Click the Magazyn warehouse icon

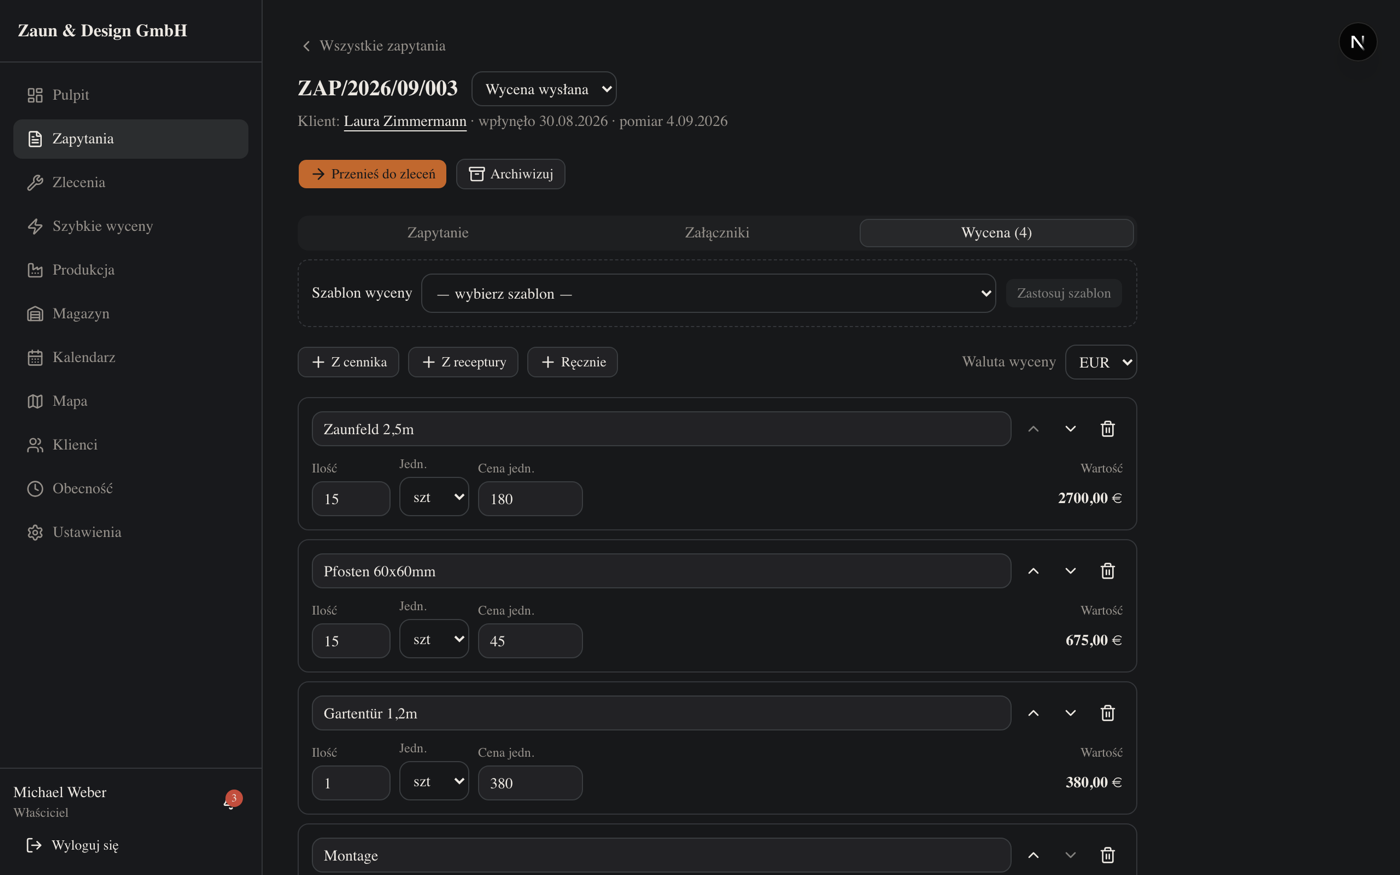pyautogui.click(x=35, y=314)
